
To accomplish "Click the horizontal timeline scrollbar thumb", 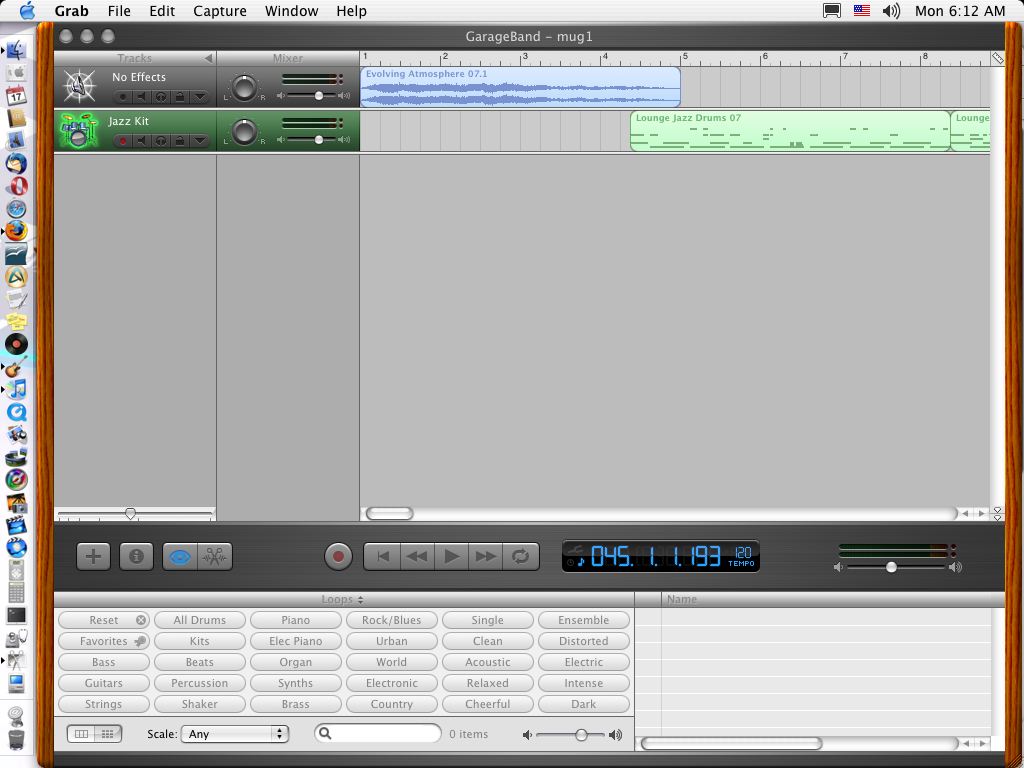I will (390, 513).
